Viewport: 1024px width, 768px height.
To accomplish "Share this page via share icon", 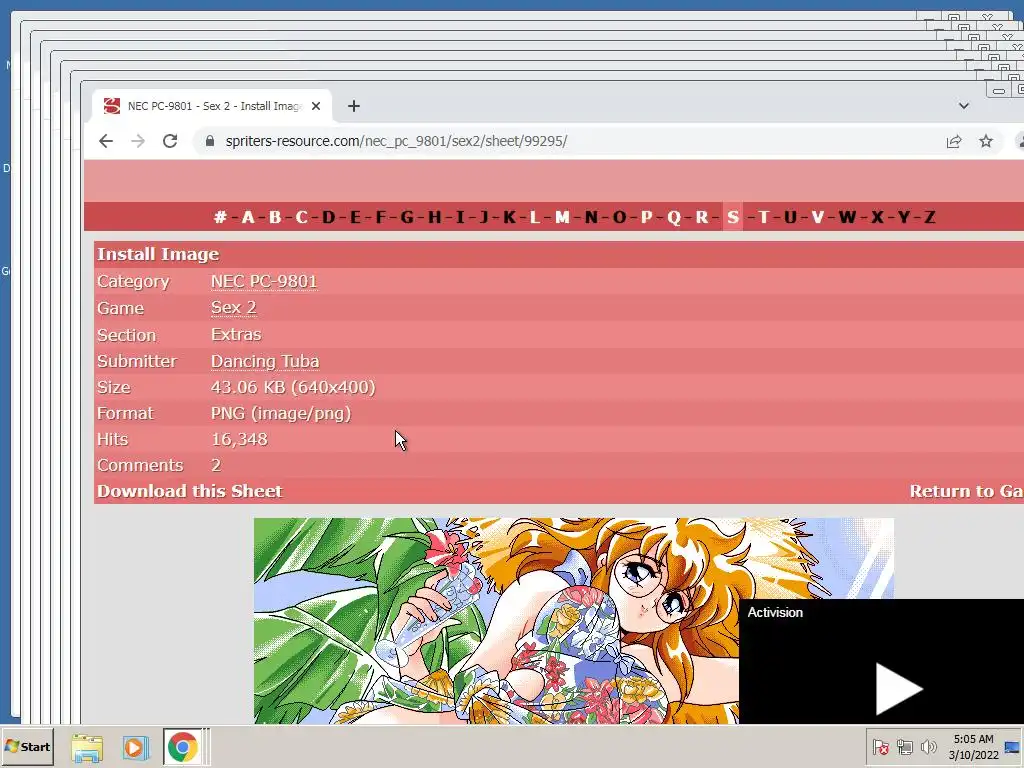I will coord(954,141).
